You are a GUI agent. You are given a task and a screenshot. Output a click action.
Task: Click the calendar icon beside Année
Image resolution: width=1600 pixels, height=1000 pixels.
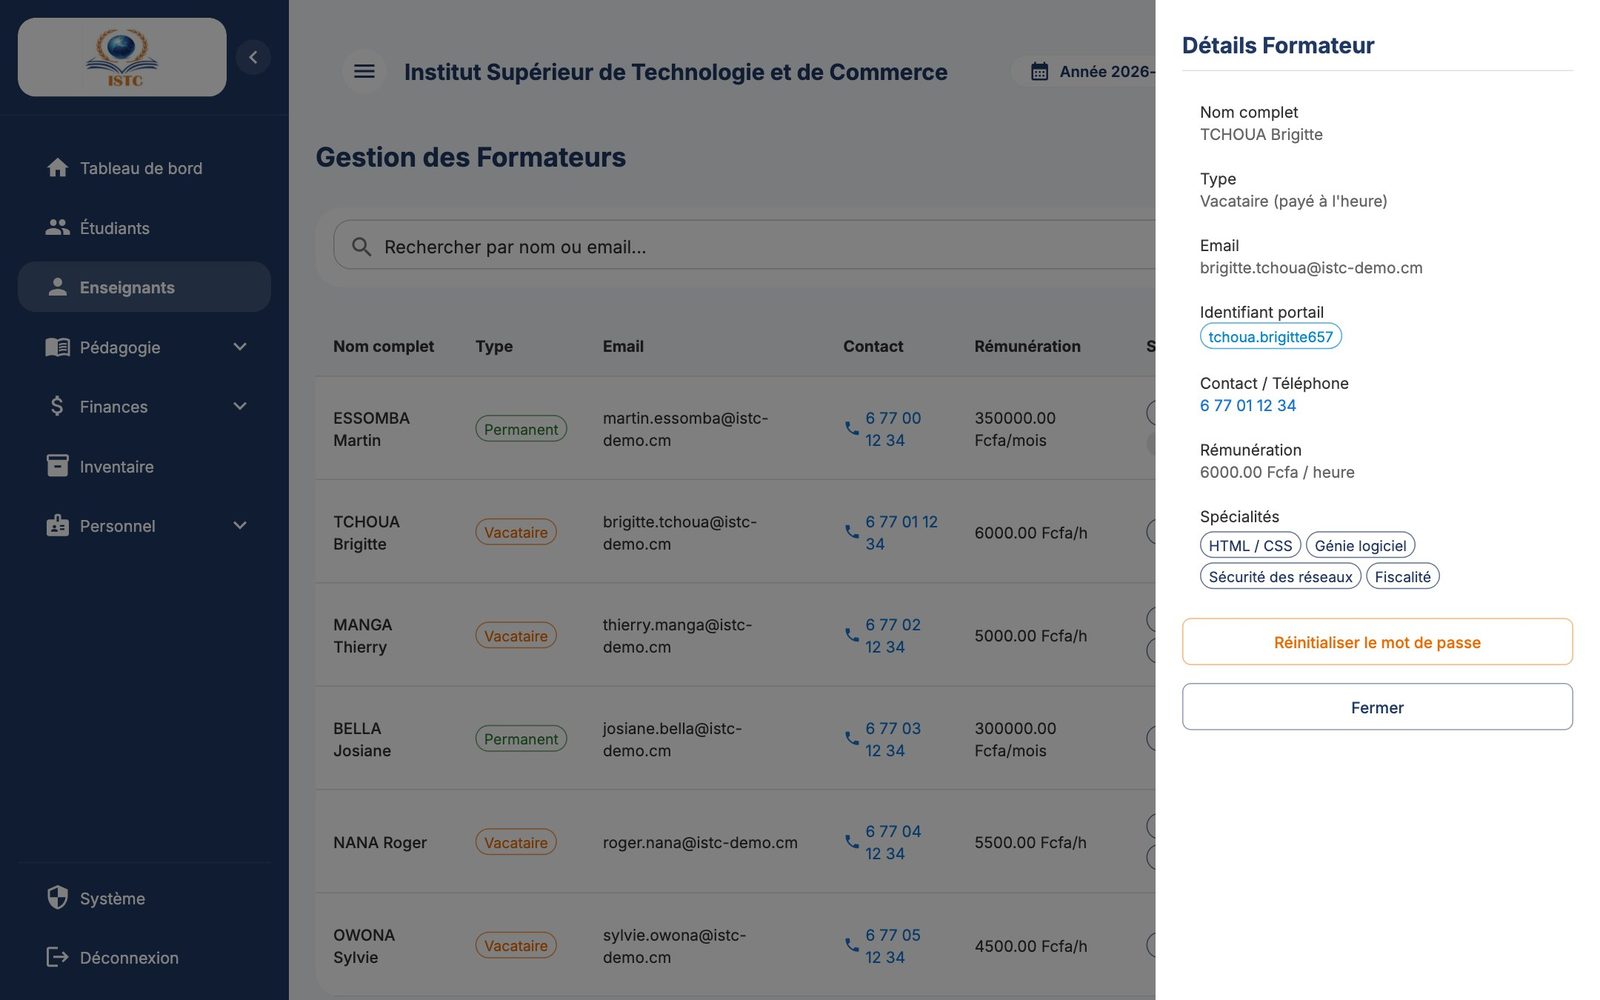click(x=1039, y=72)
